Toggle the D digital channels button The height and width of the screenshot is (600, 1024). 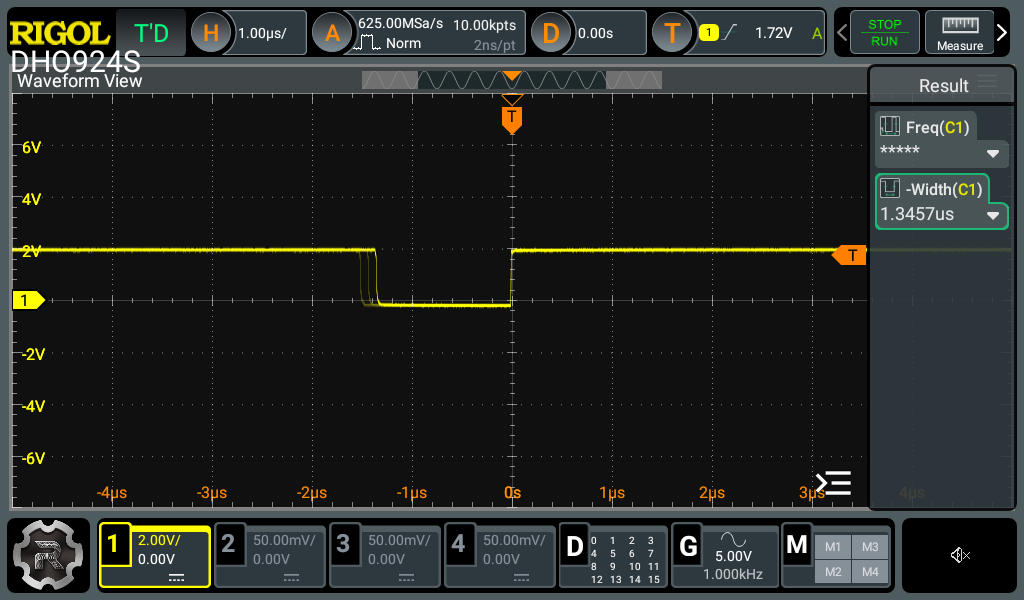(574, 546)
